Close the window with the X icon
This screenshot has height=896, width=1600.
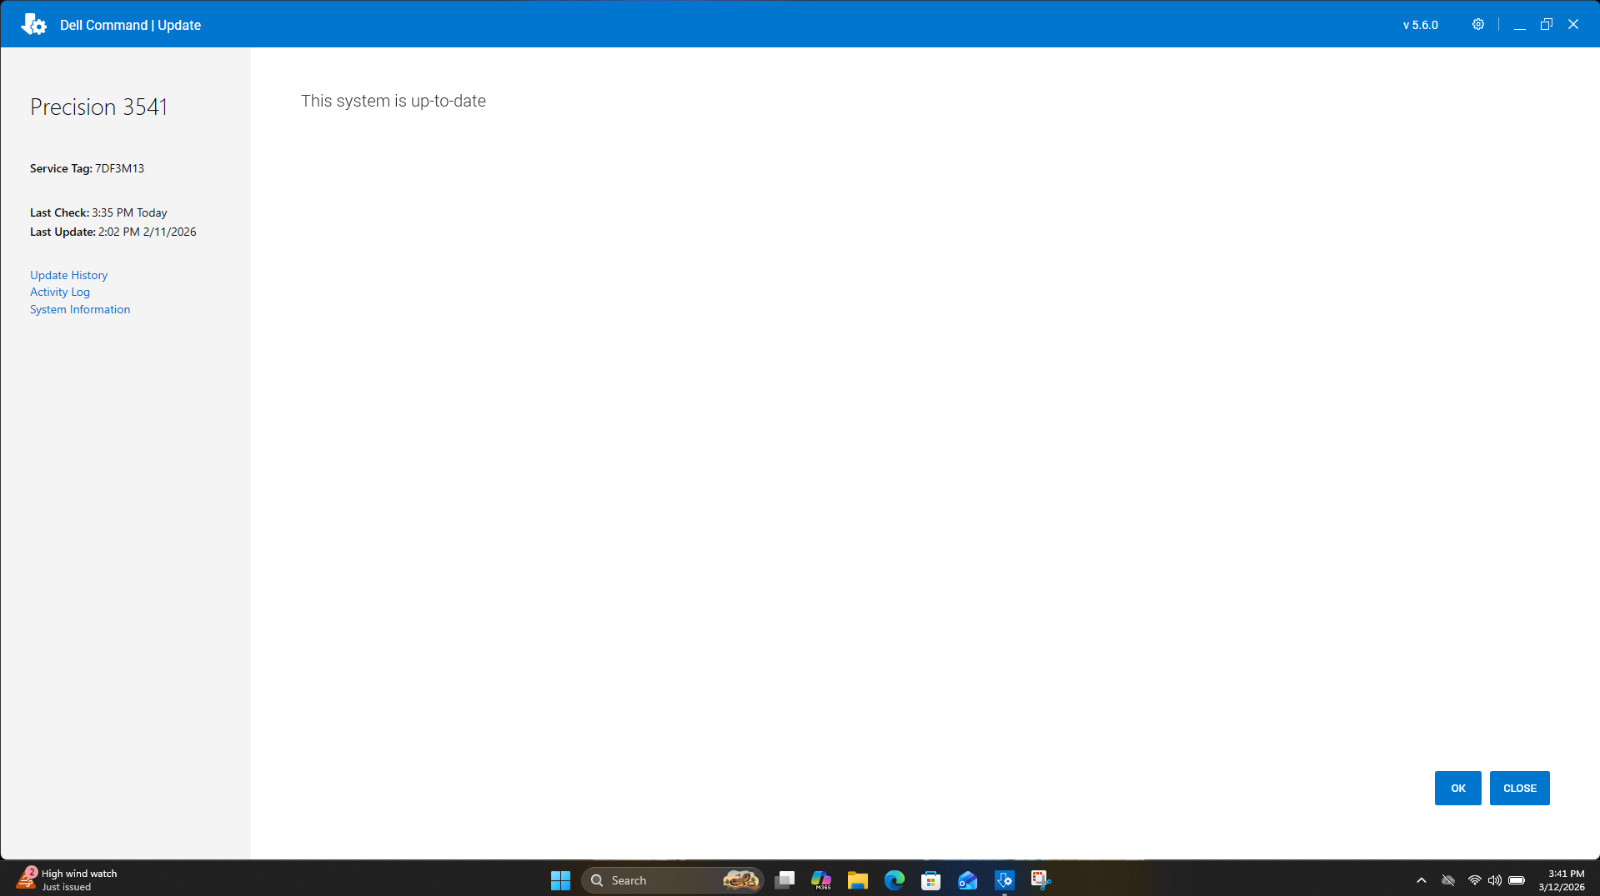point(1573,24)
